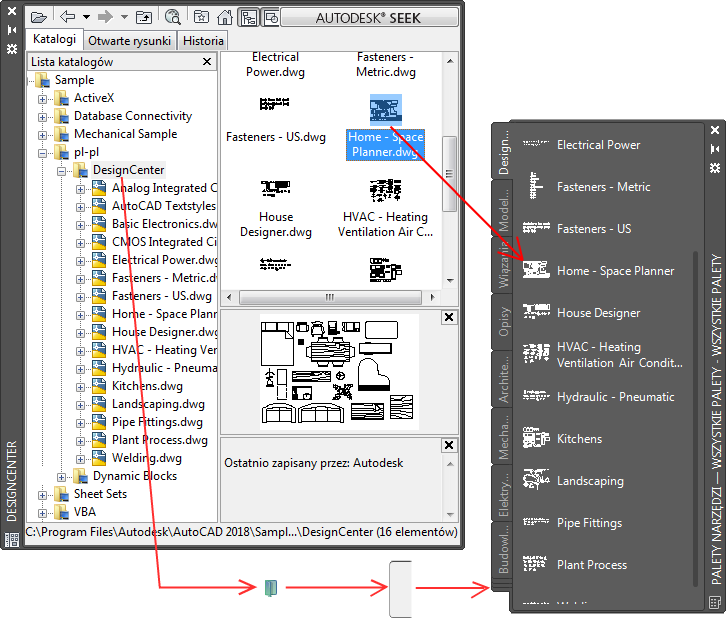Viewport: 727px width, 628px height.
Task: Click the Up one level folder icon
Action: pyautogui.click(x=144, y=18)
